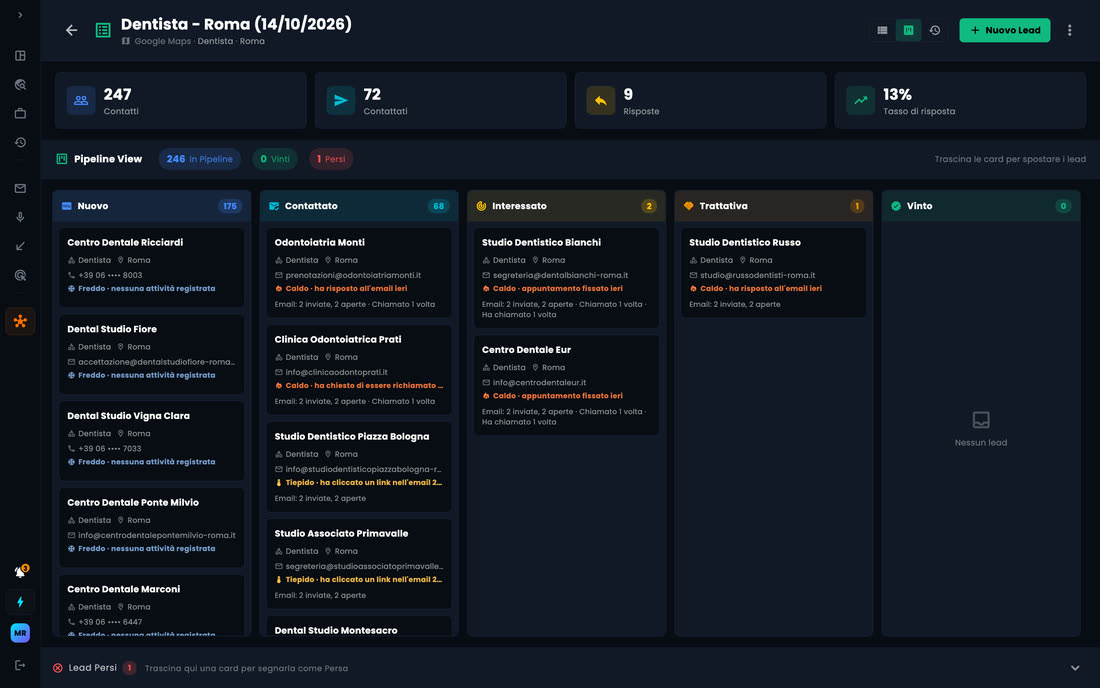The height and width of the screenshot is (688, 1100).
Task: Open Dental Studio Fiore card
Action: (152, 353)
